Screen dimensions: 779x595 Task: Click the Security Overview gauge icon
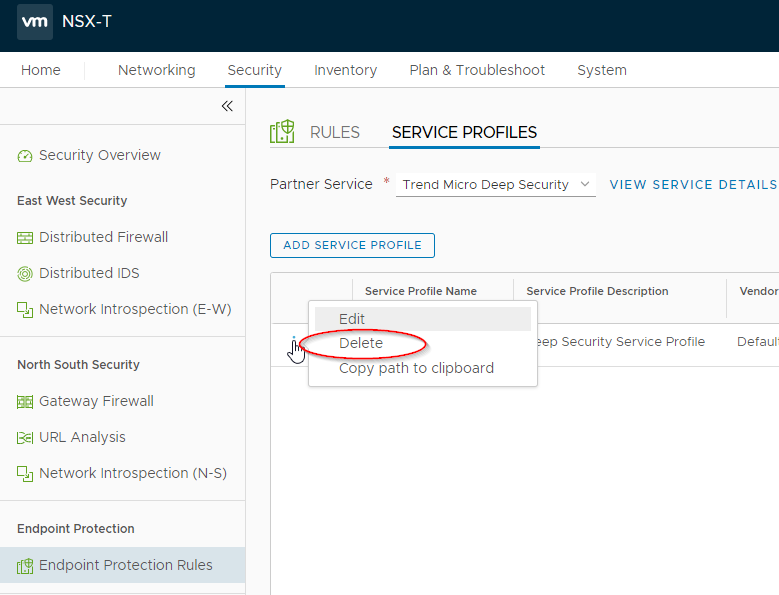click(25, 156)
